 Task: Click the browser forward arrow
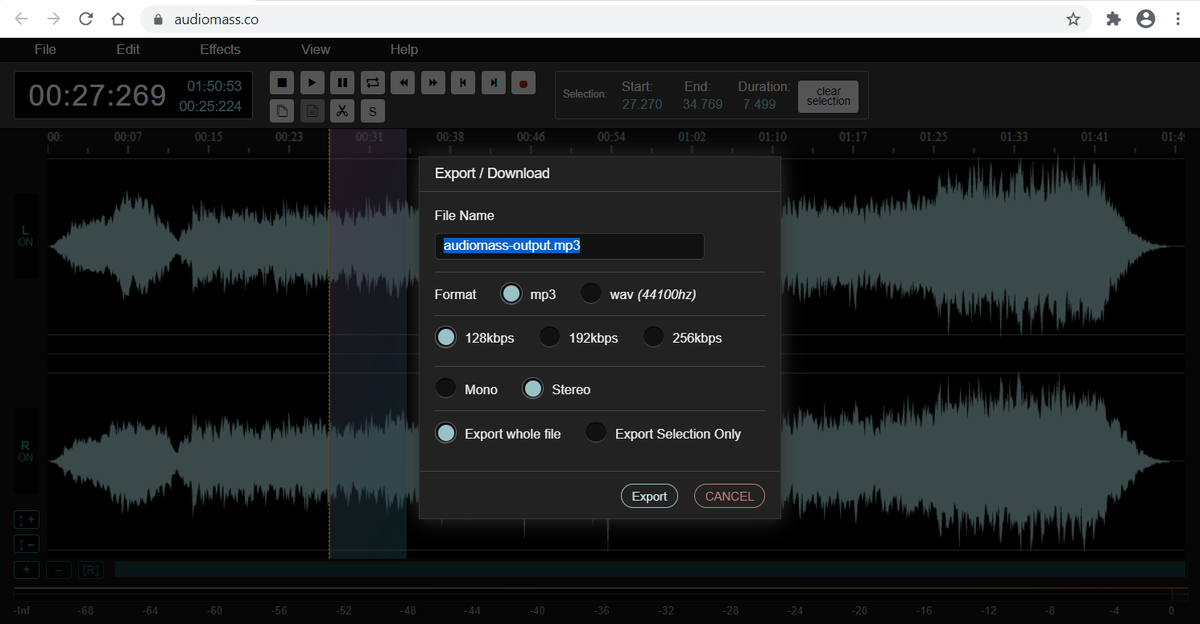53,19
